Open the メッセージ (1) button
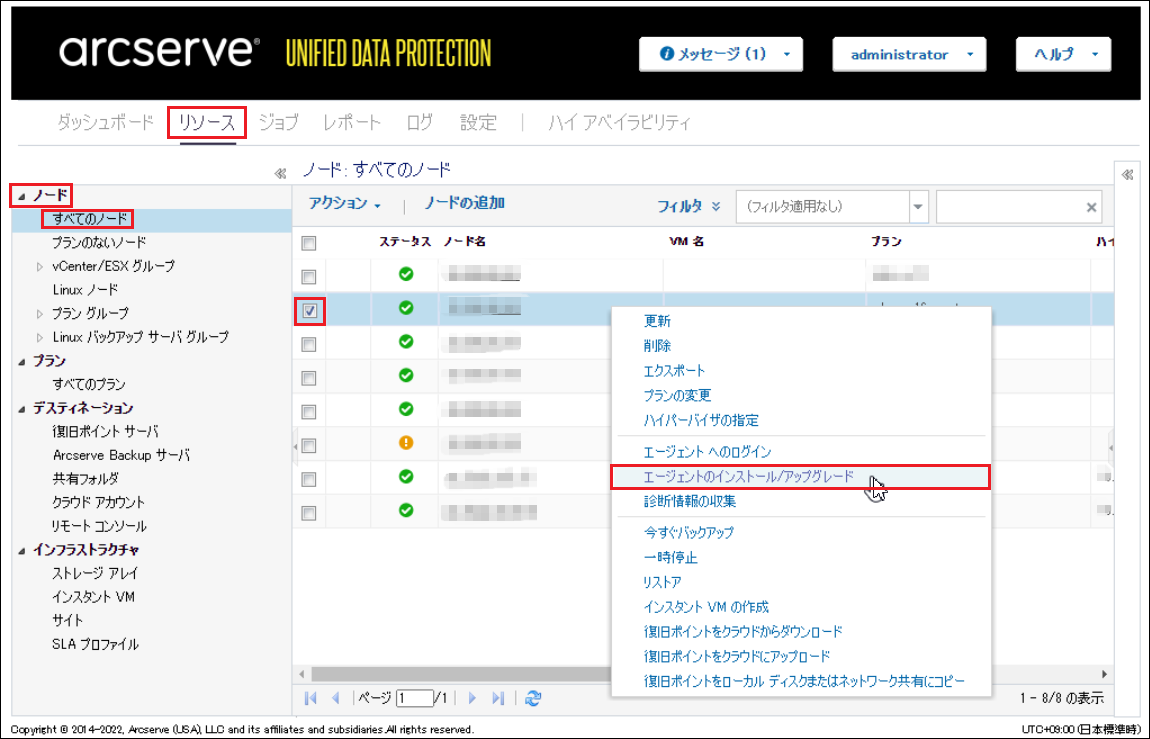Viewport: 1150px width, 739px height. (x=720, y=55)
